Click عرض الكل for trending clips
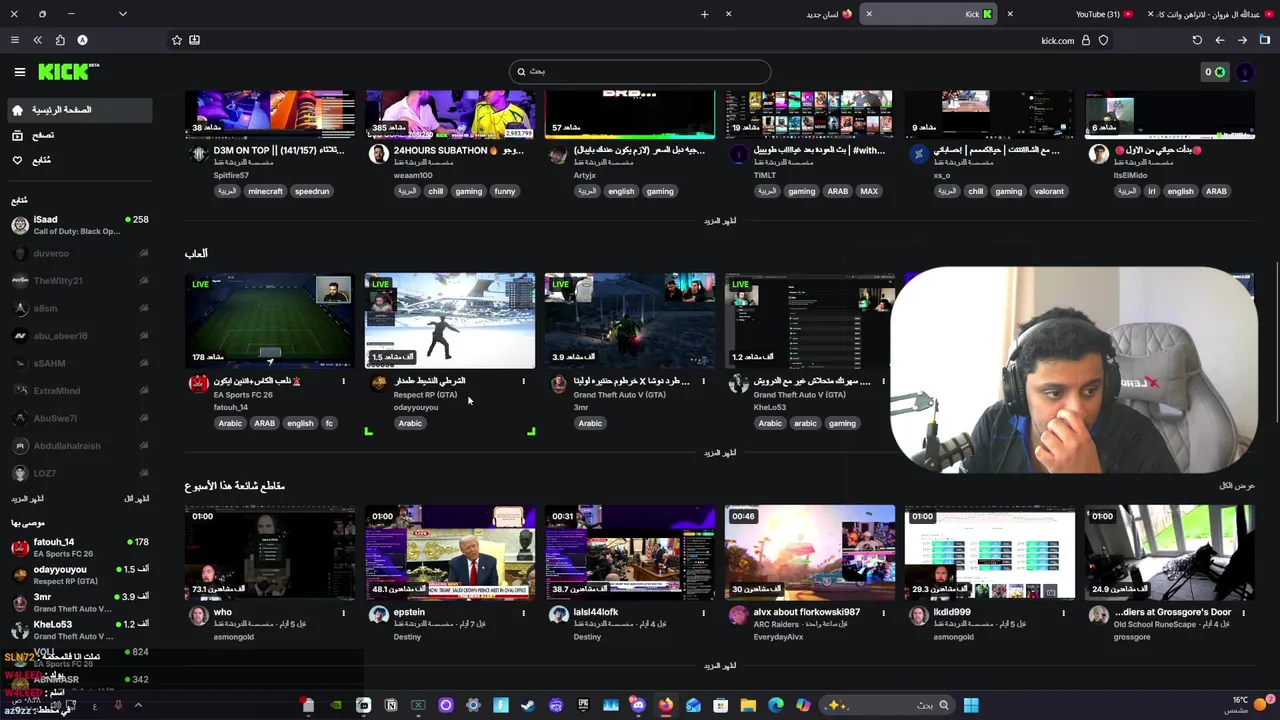The width and height of the screenshot is (1280, 720). [1237, 486]
